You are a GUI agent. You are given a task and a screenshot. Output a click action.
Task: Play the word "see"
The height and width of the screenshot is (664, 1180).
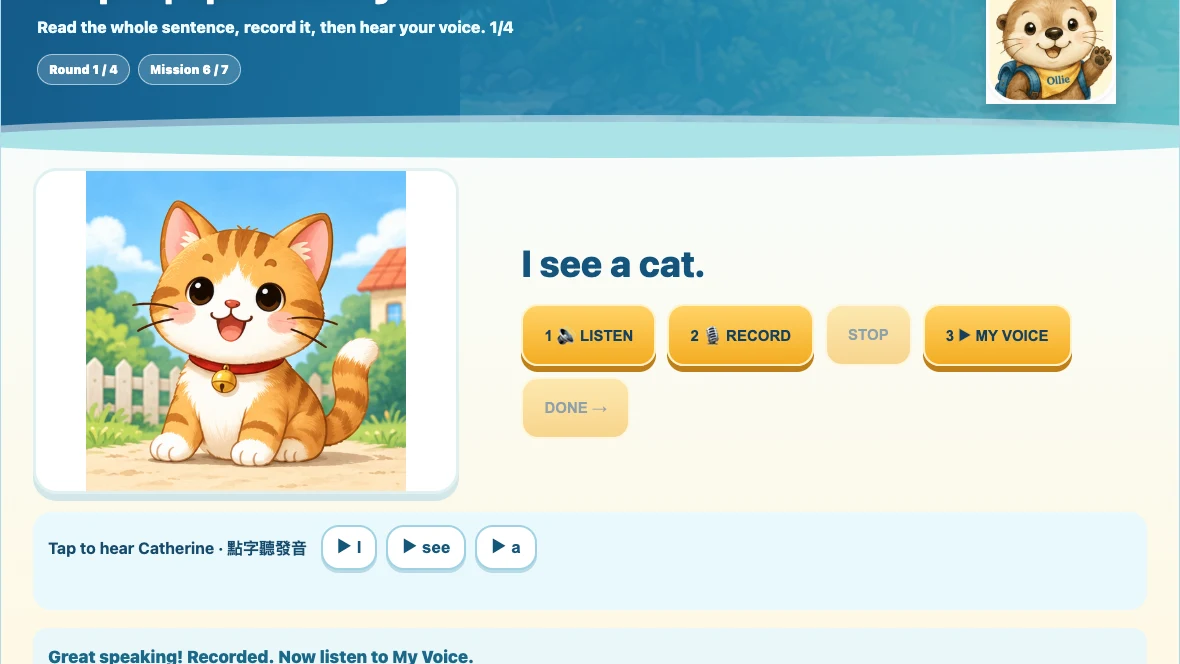point(426,547)
